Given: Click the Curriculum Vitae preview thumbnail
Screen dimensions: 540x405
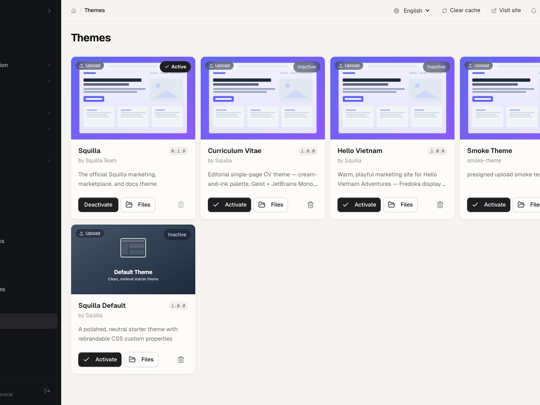Looking at the screenshot, I should [263, 98].
